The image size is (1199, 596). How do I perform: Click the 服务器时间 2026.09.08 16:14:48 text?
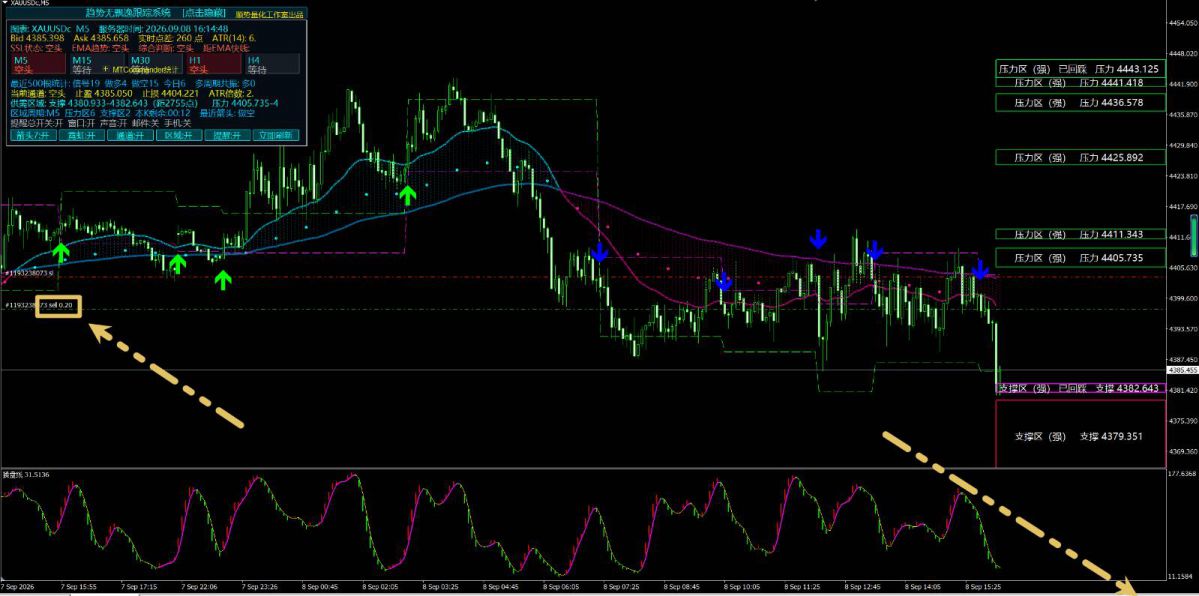coord(164,28)
